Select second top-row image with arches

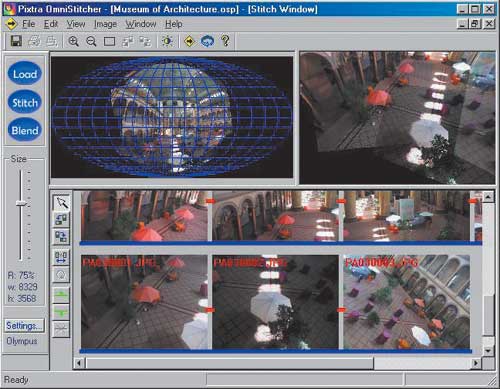(275, 216)
